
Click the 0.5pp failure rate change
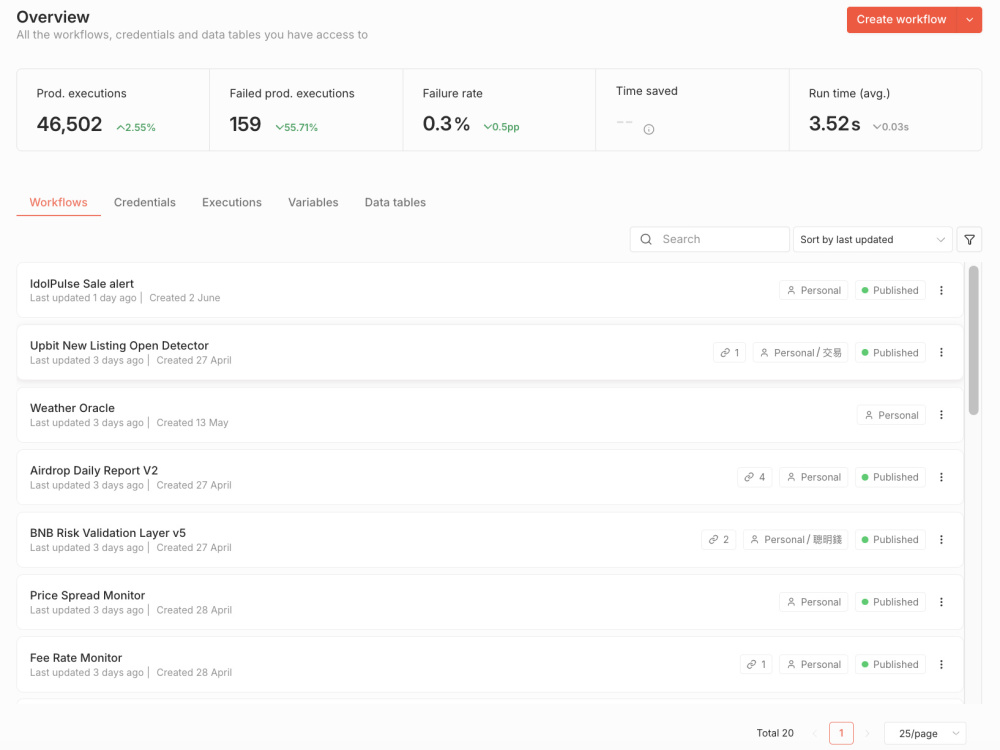coord(501,127)
